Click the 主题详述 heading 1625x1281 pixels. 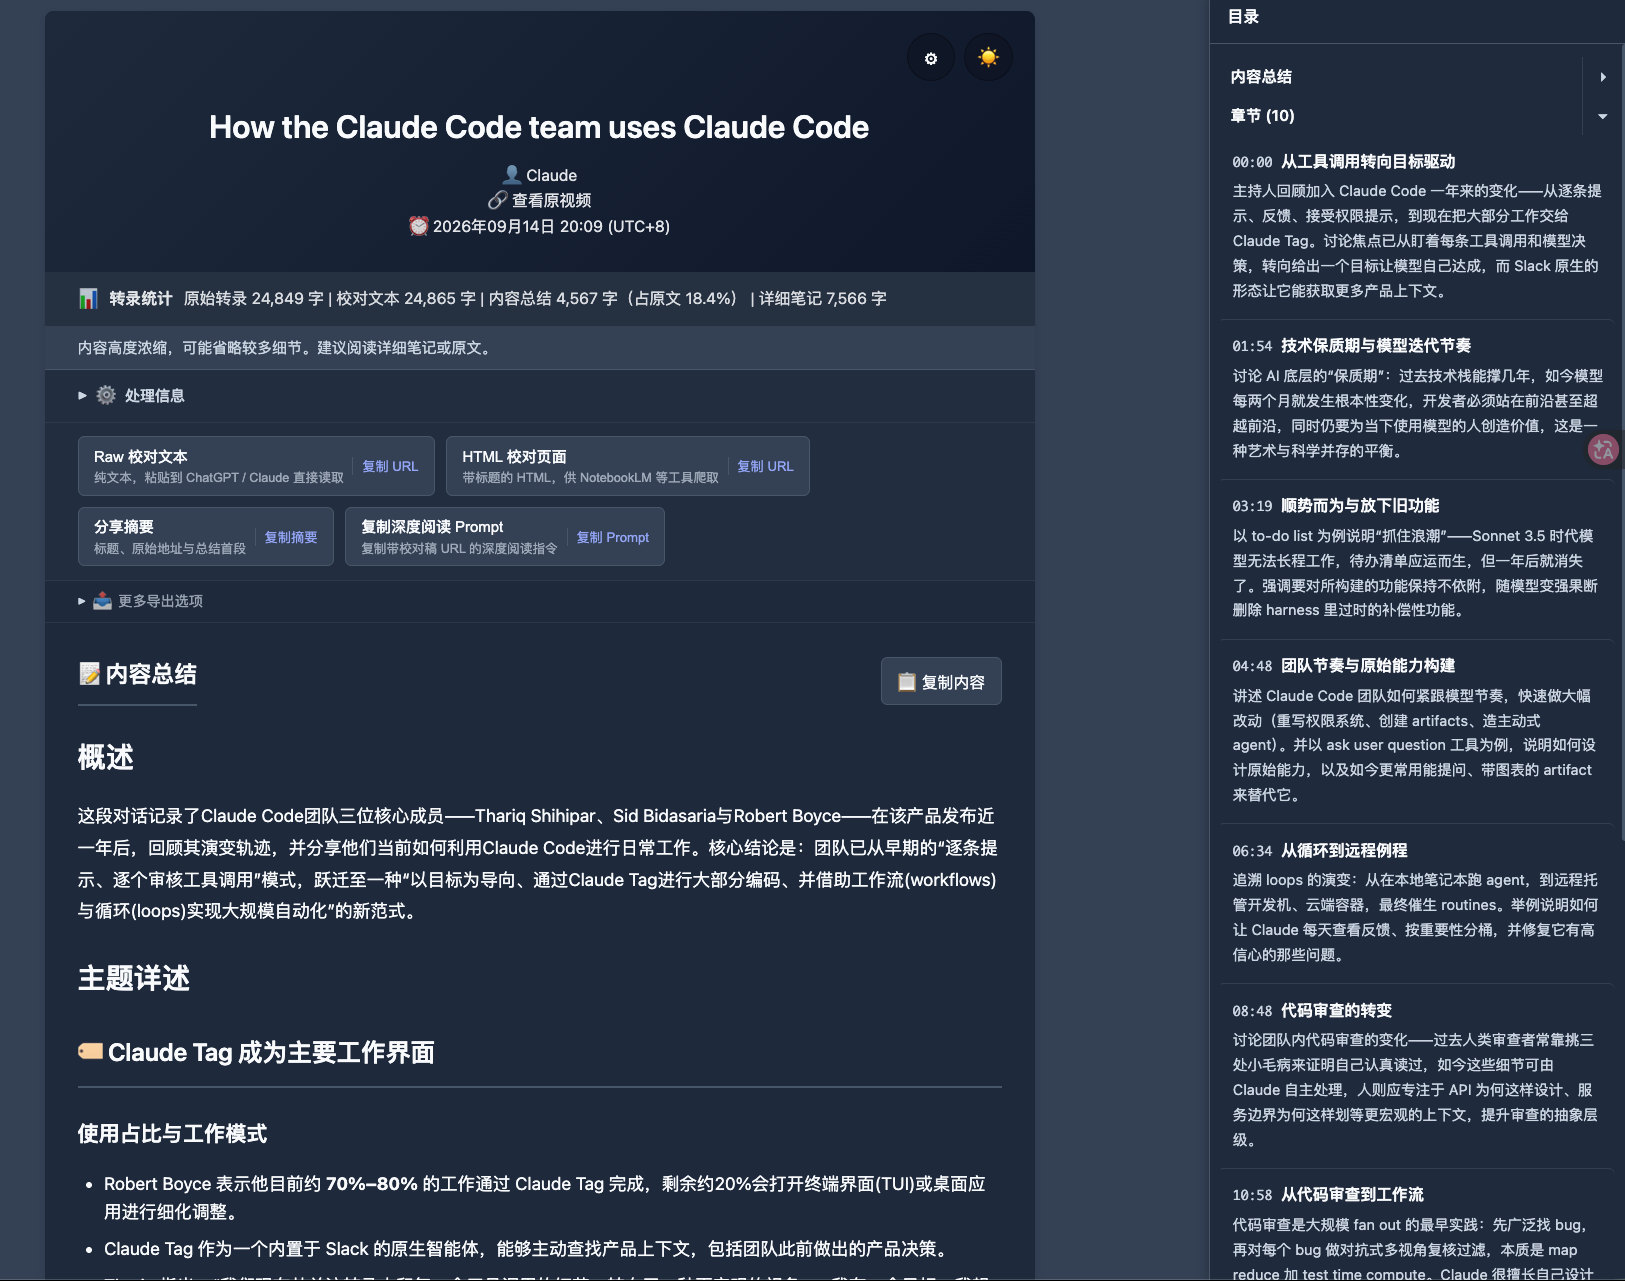click(134, 978)
